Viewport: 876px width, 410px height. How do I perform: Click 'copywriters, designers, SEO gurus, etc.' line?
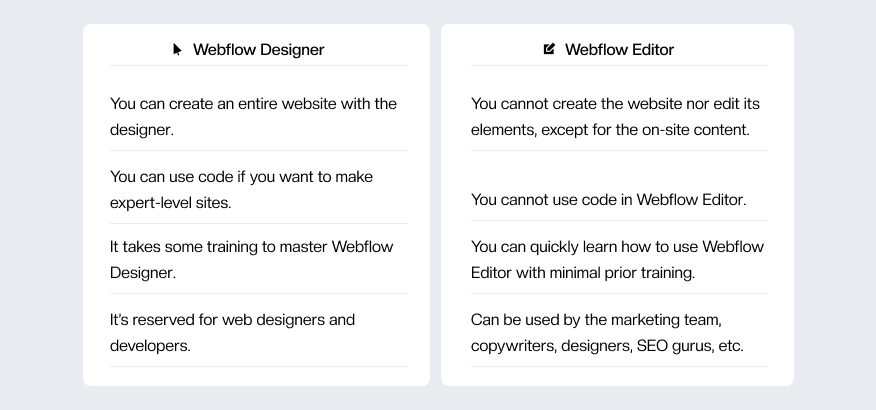[x=607, y=346]
